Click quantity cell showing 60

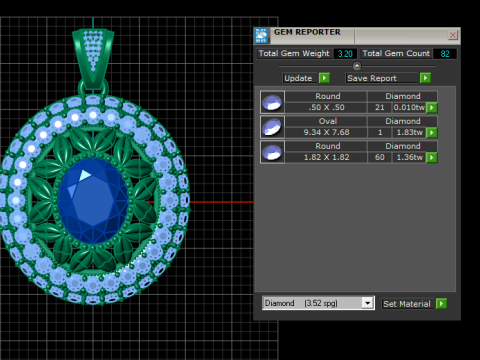(x=380, y=157)
